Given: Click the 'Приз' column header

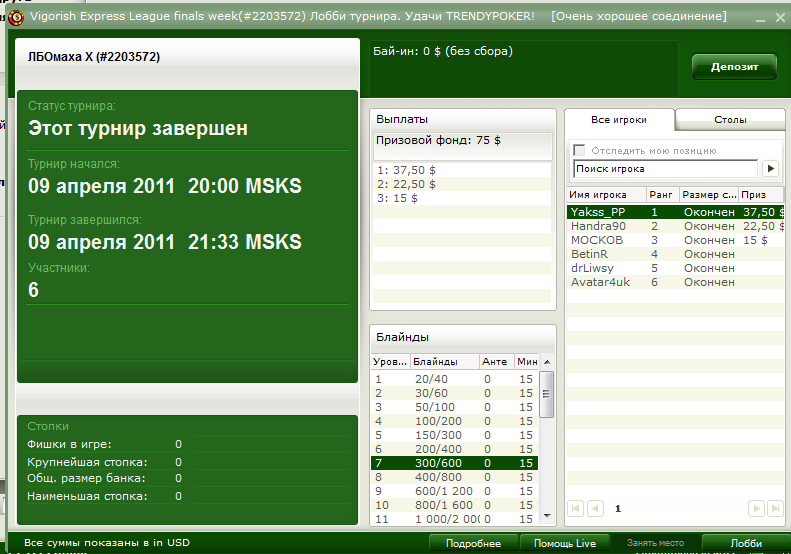Looking at the screenshot, I should tap(761, 195).
